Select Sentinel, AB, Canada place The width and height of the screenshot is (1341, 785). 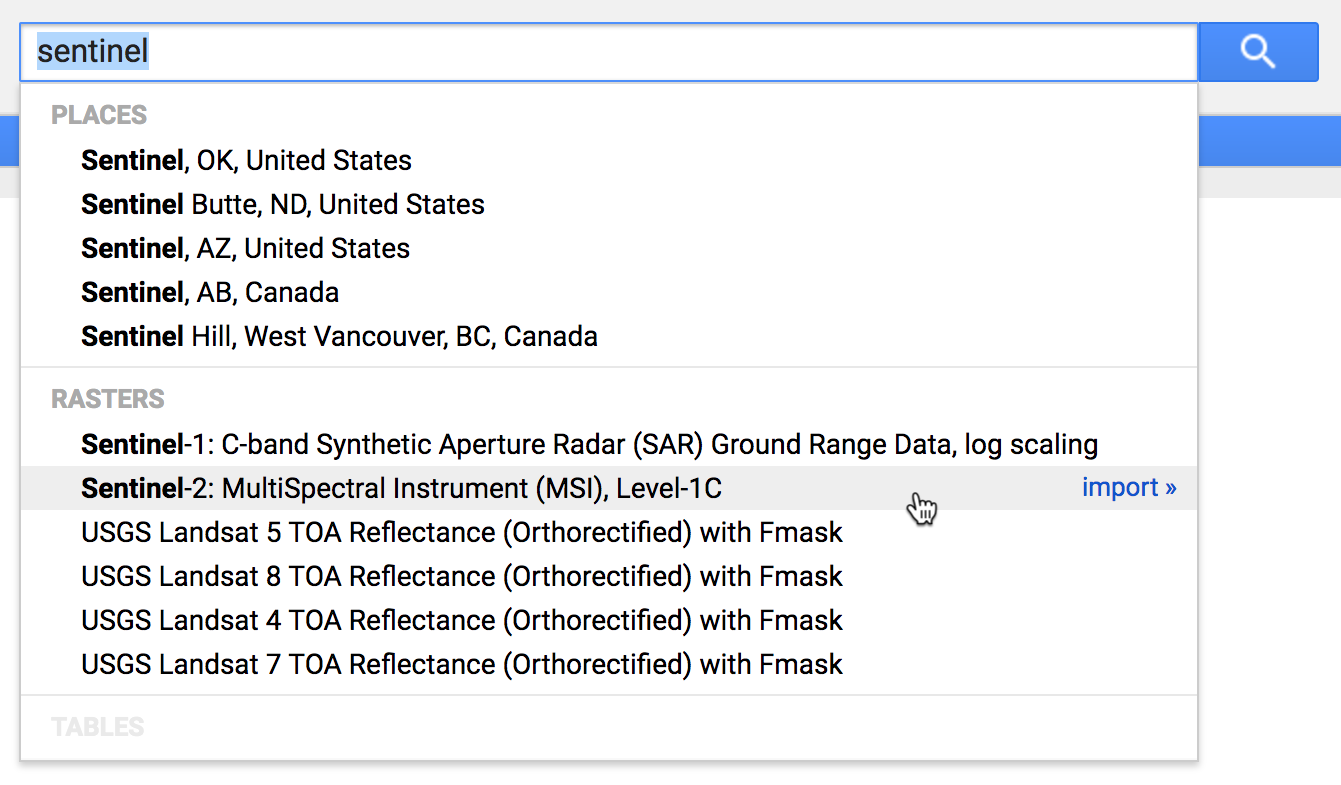coord(210,292)
